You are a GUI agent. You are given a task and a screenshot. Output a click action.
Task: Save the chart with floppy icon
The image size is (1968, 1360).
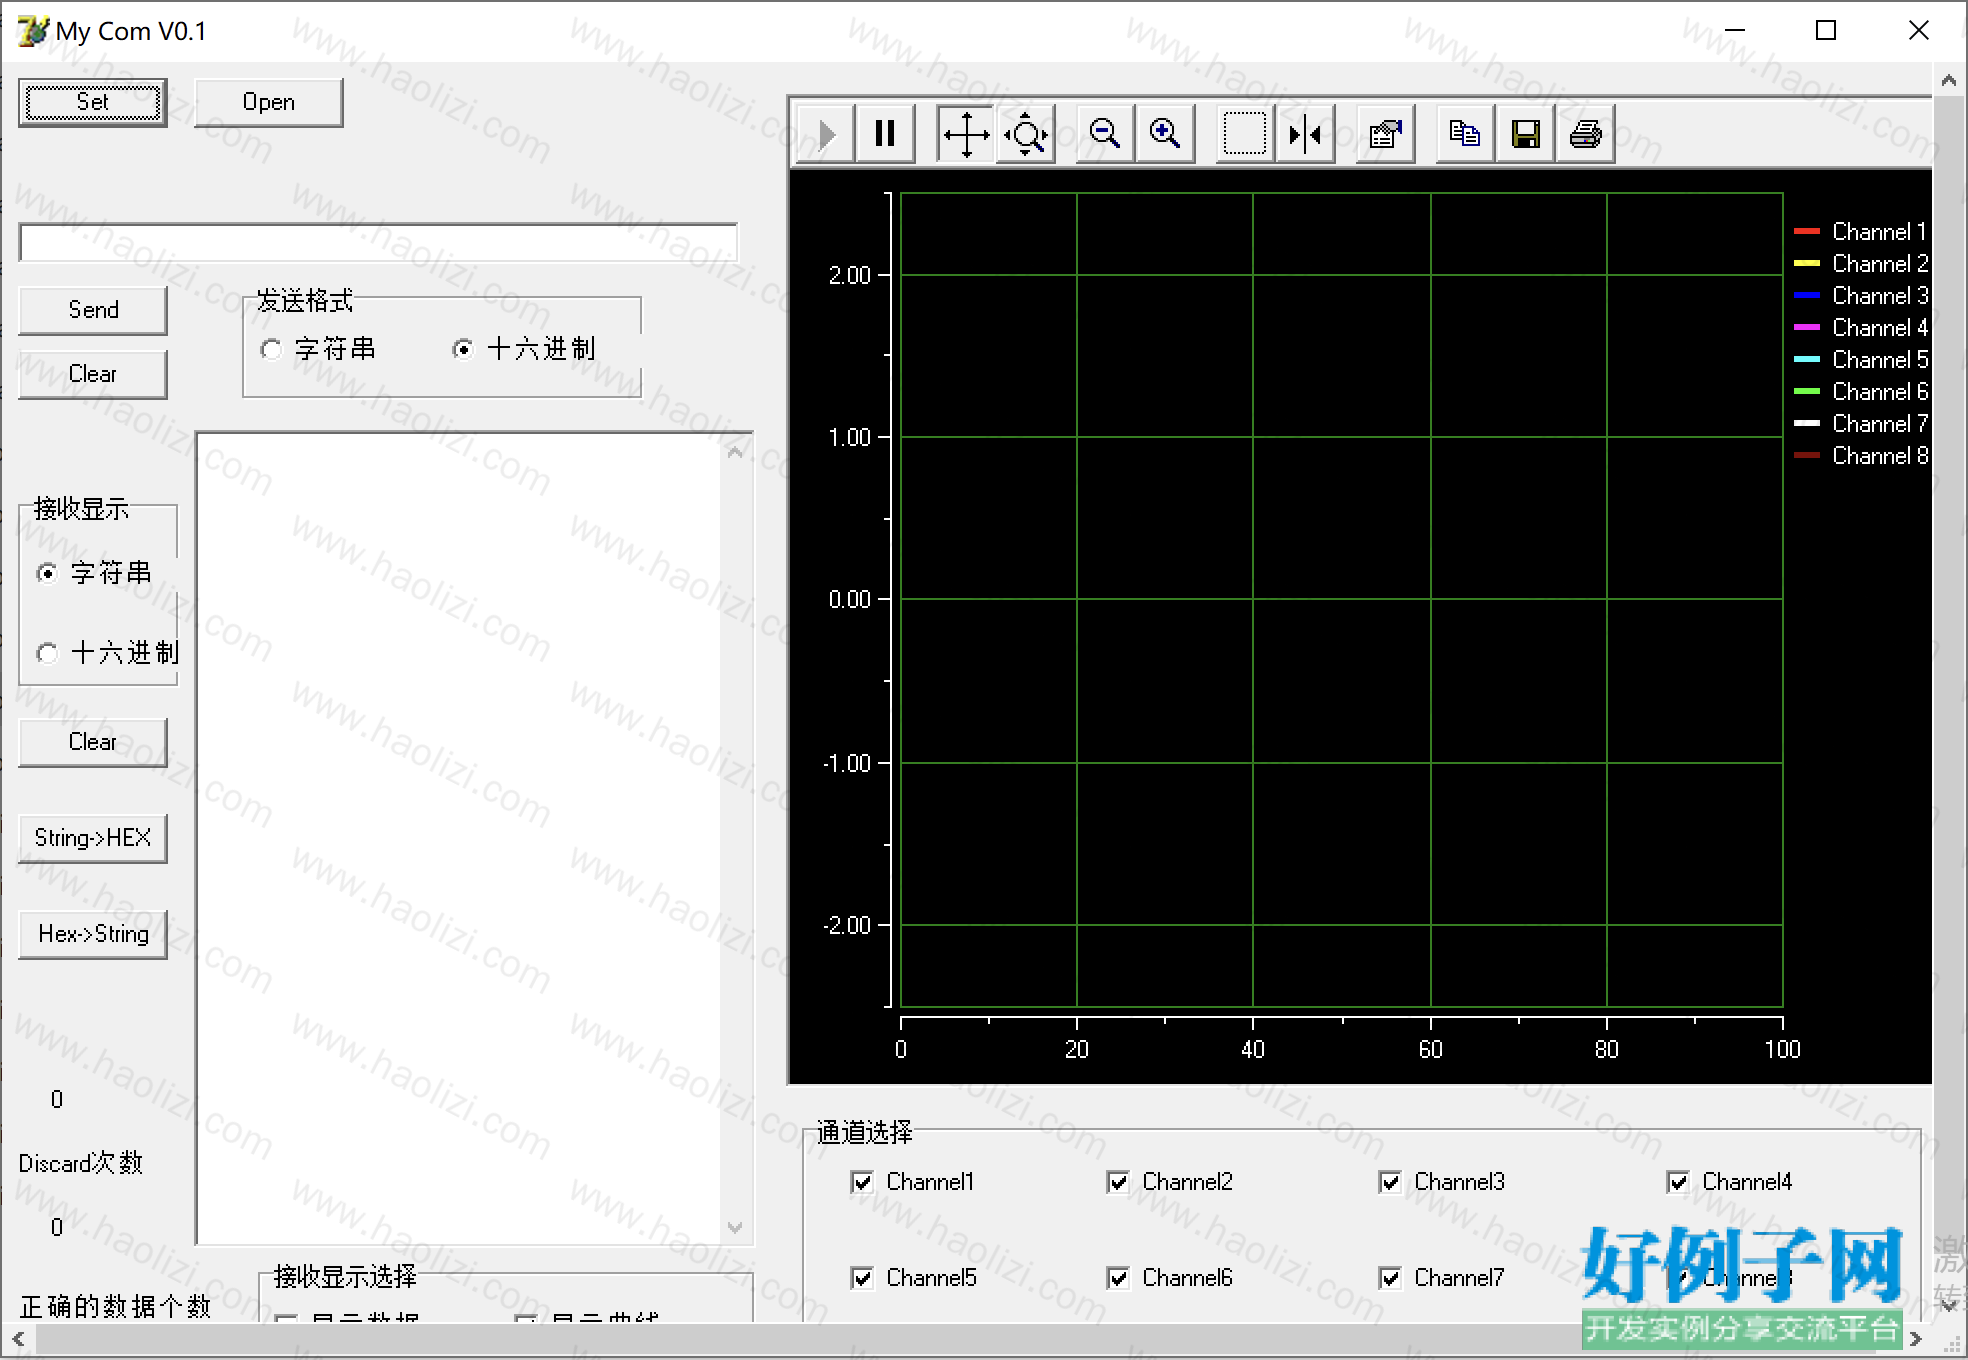[1525, 133]
